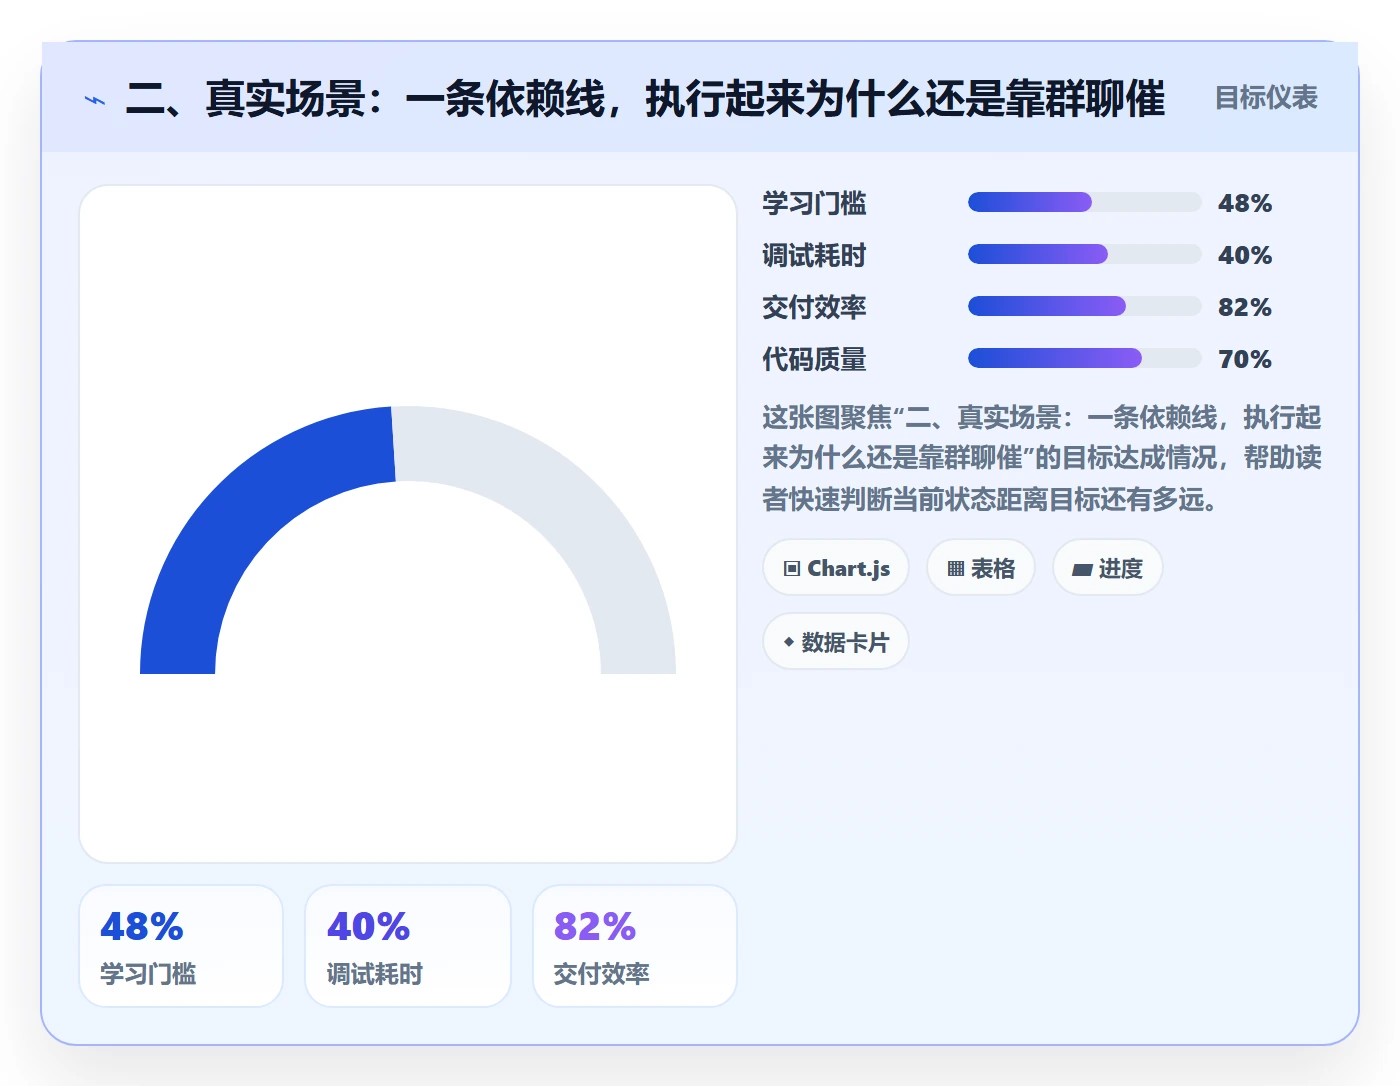Viewport: 1400px width, 1086px height.
Task: Click the 目标仪表 label in the header
Action: (1266, 98)
